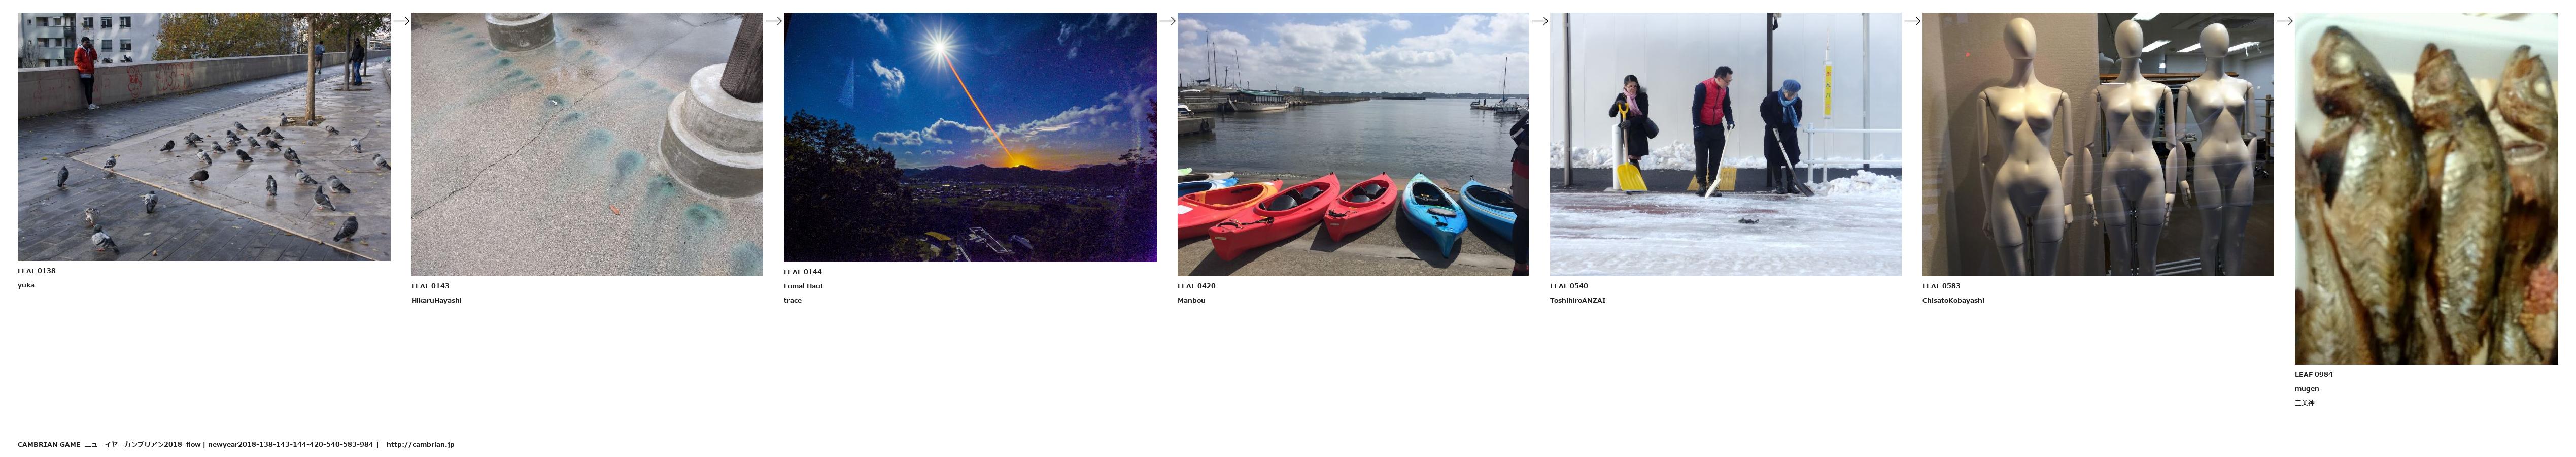The width and height of the screenshot is (2576, 457).
Task: Click the LEAF 0984 label
Action: click(2313, 374)
